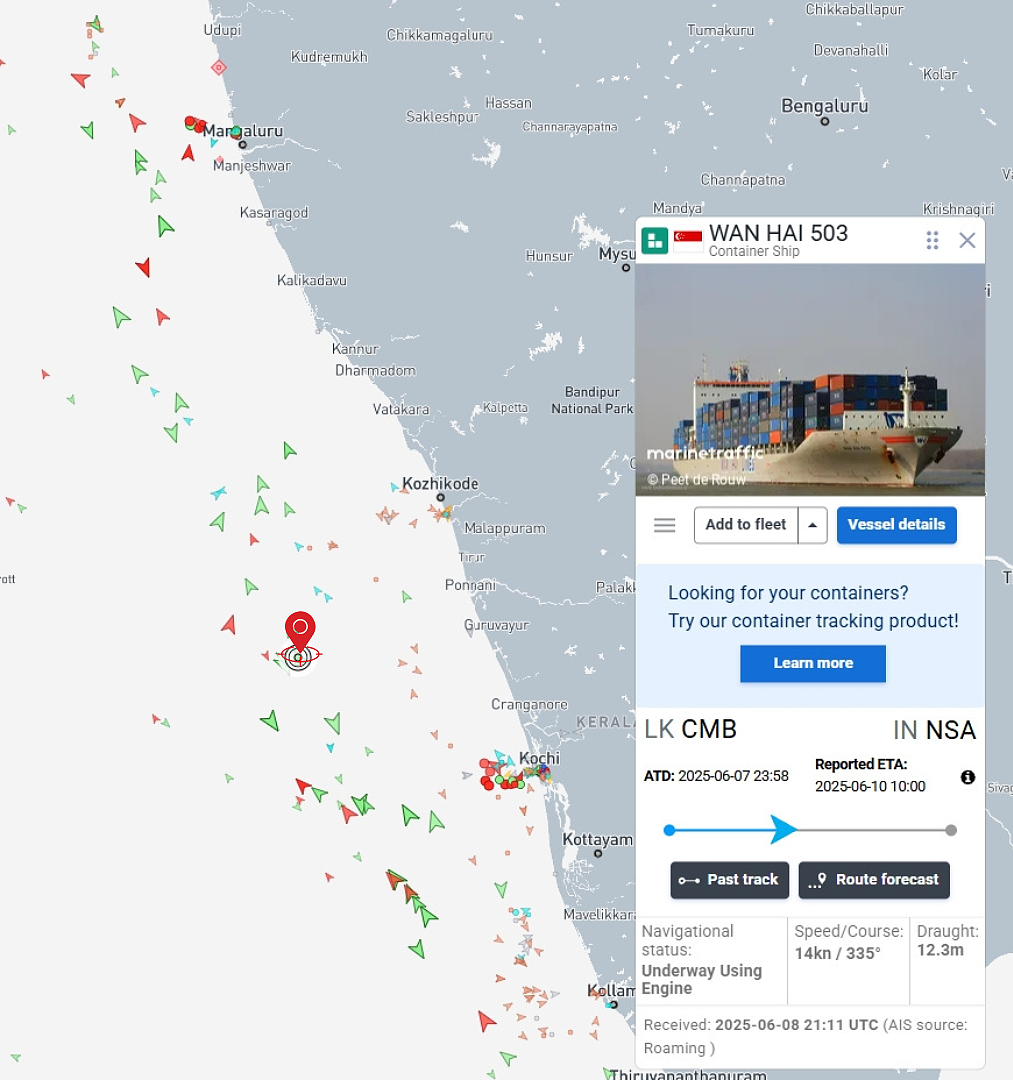This screenshot has height=1080, width=1013.
Task: Click the green container ship type icon
Action: tap(654, 240)
